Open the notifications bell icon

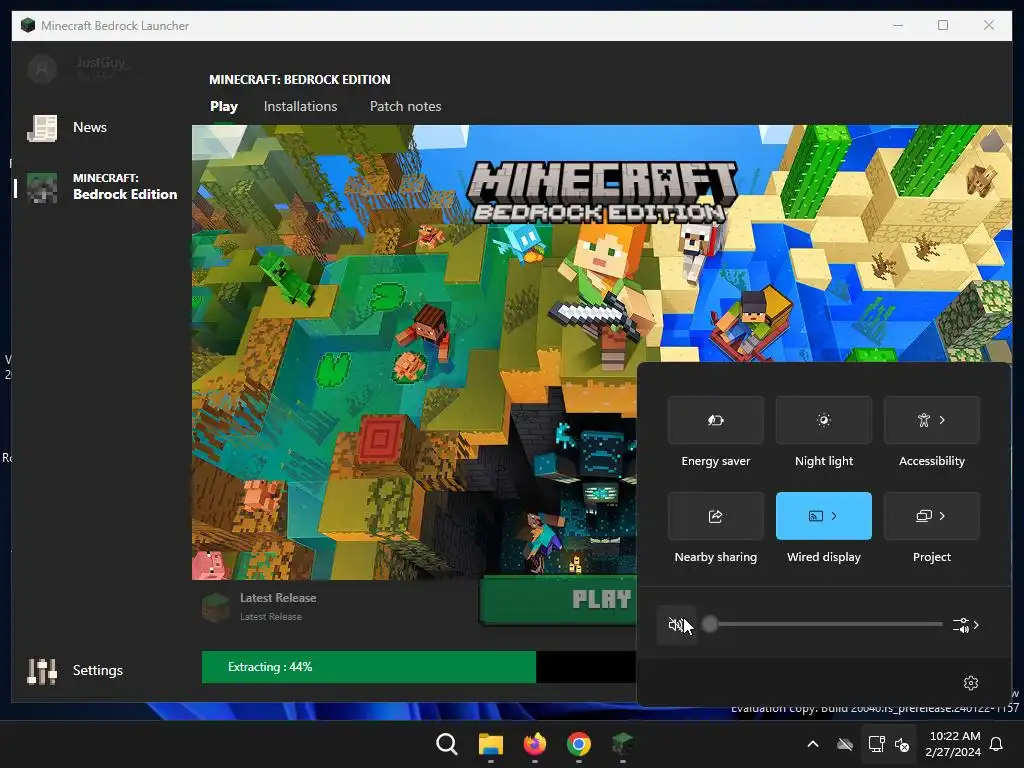997,744
